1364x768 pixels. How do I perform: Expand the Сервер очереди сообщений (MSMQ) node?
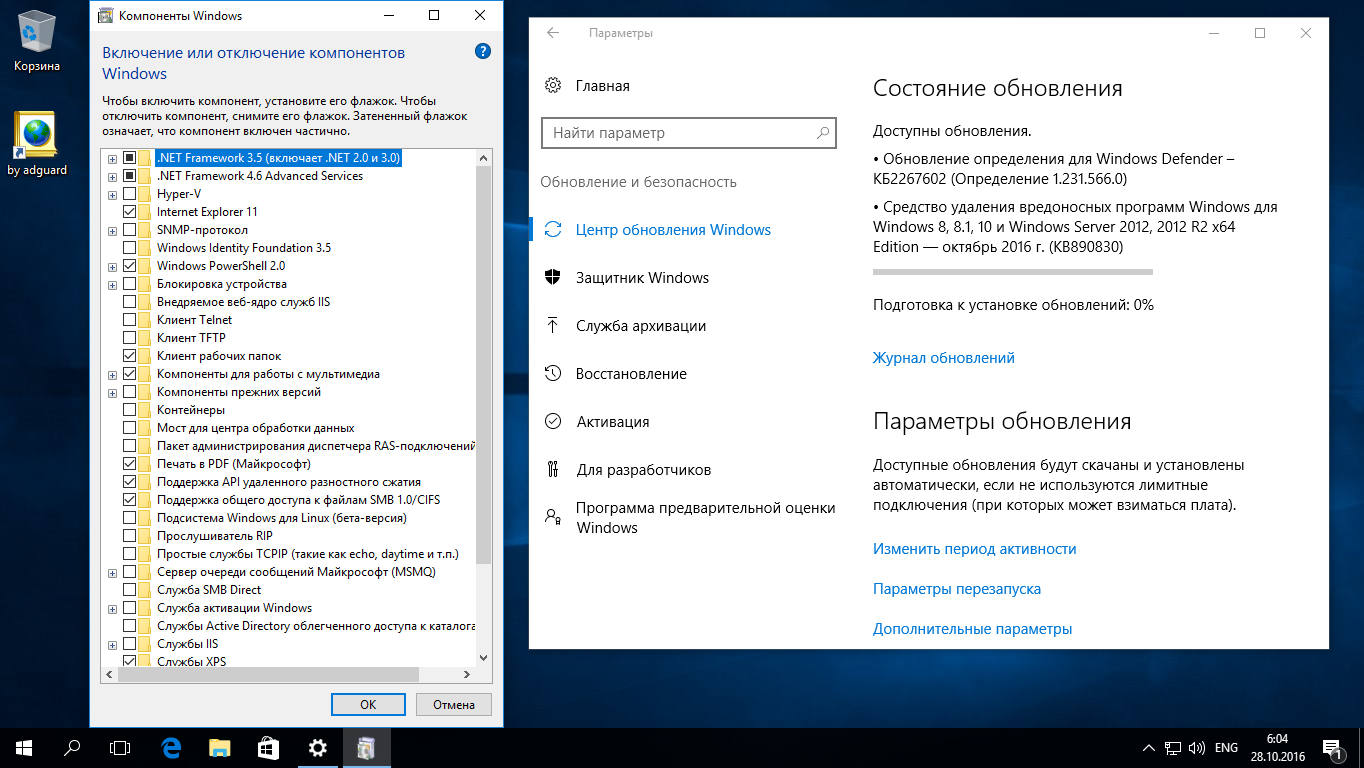tap(112, 572)
